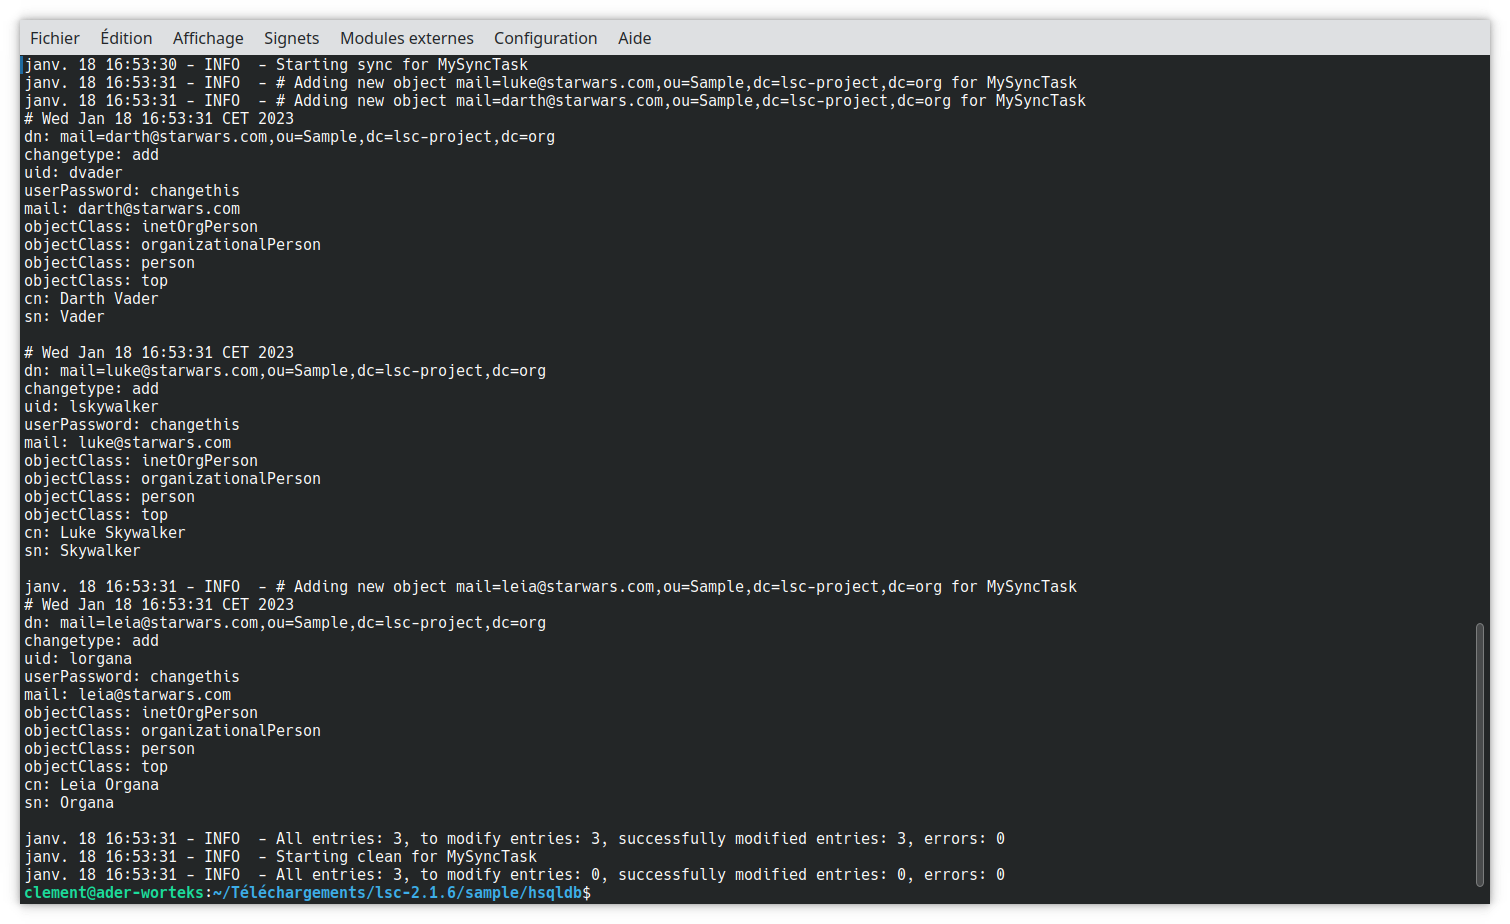The width and height of the screenshot is (1510, 924).
Task: Open the Signets menu
Action: (x=291, y=38)
